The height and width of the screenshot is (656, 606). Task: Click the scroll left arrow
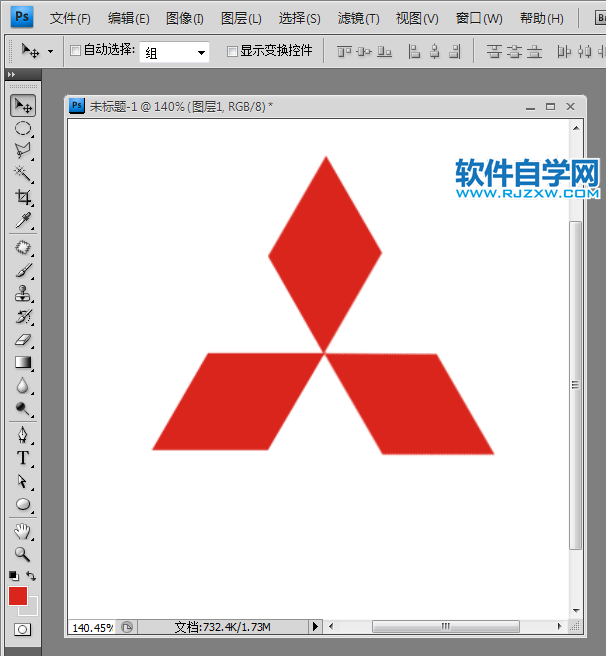[331, 626]
